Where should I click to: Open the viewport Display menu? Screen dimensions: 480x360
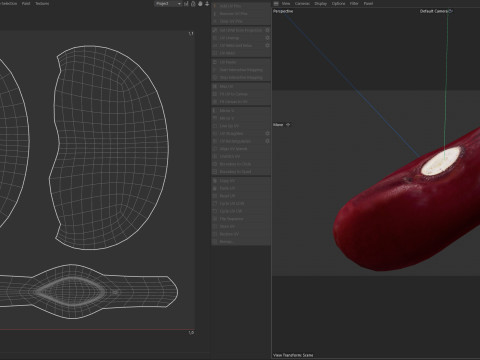coord(321,3)
